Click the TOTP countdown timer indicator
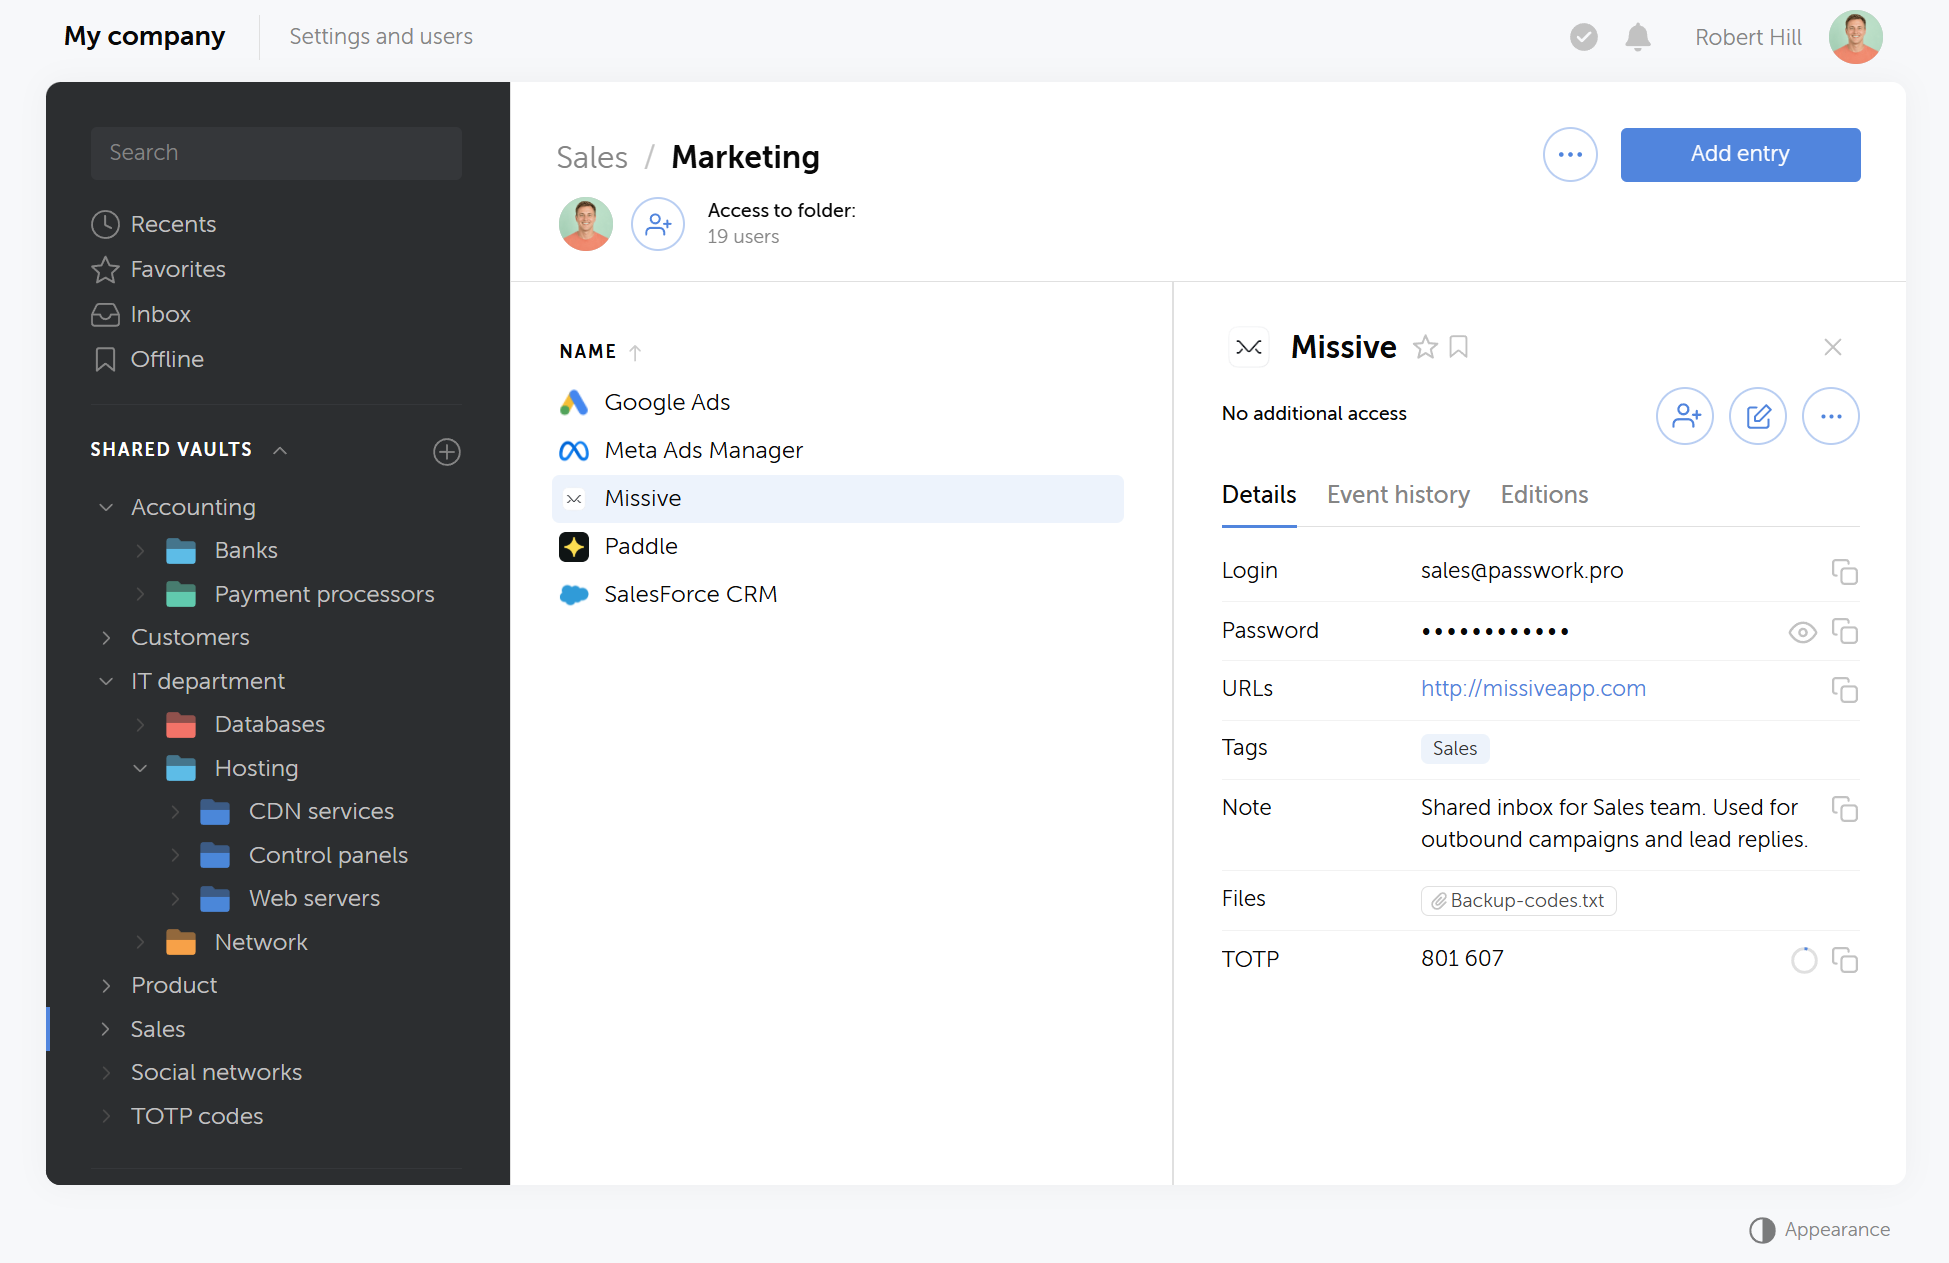Image resolution: width=1949 pixels, height=1263 pixels. [1804, 960]
